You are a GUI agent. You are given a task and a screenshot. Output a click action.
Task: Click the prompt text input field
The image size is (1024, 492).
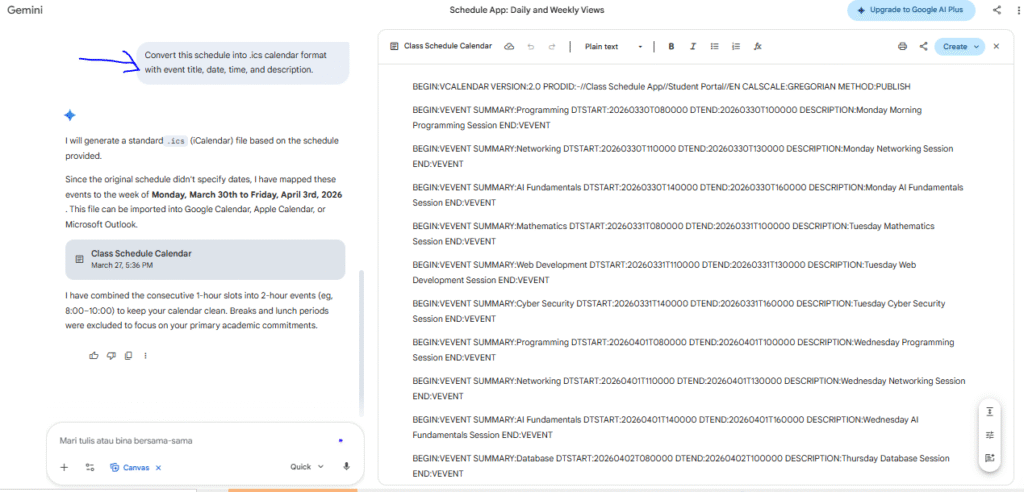point(190,440)
